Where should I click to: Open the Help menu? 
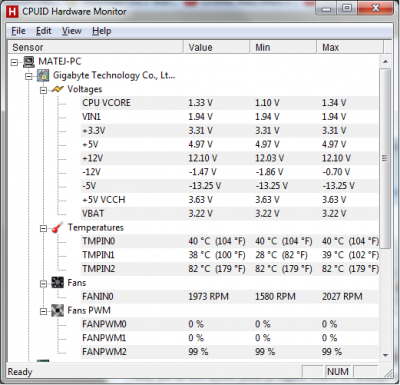(102, 31)
